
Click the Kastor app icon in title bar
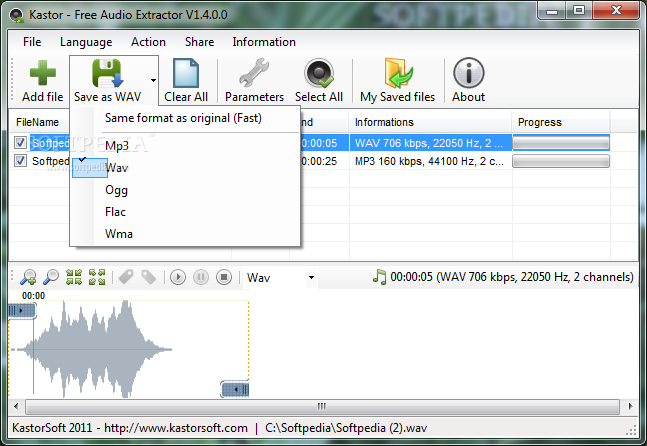click(x=17, y=15)
